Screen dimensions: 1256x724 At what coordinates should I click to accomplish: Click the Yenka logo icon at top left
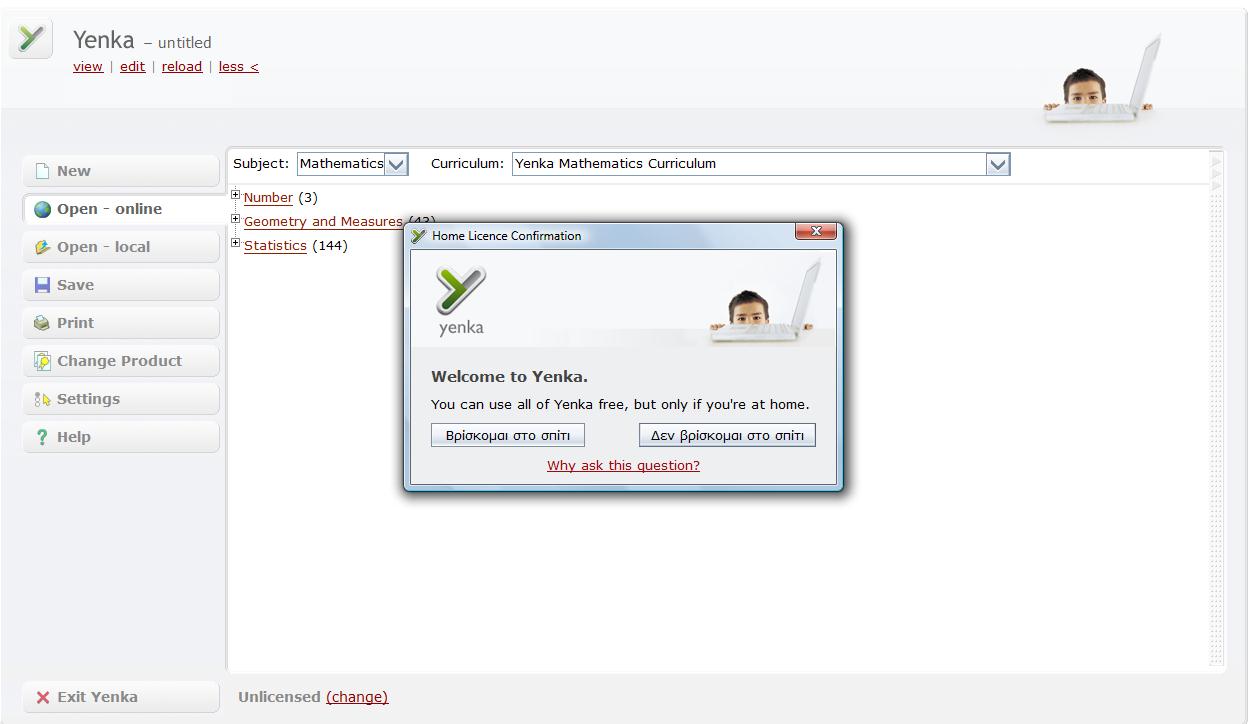click(31, 40)
